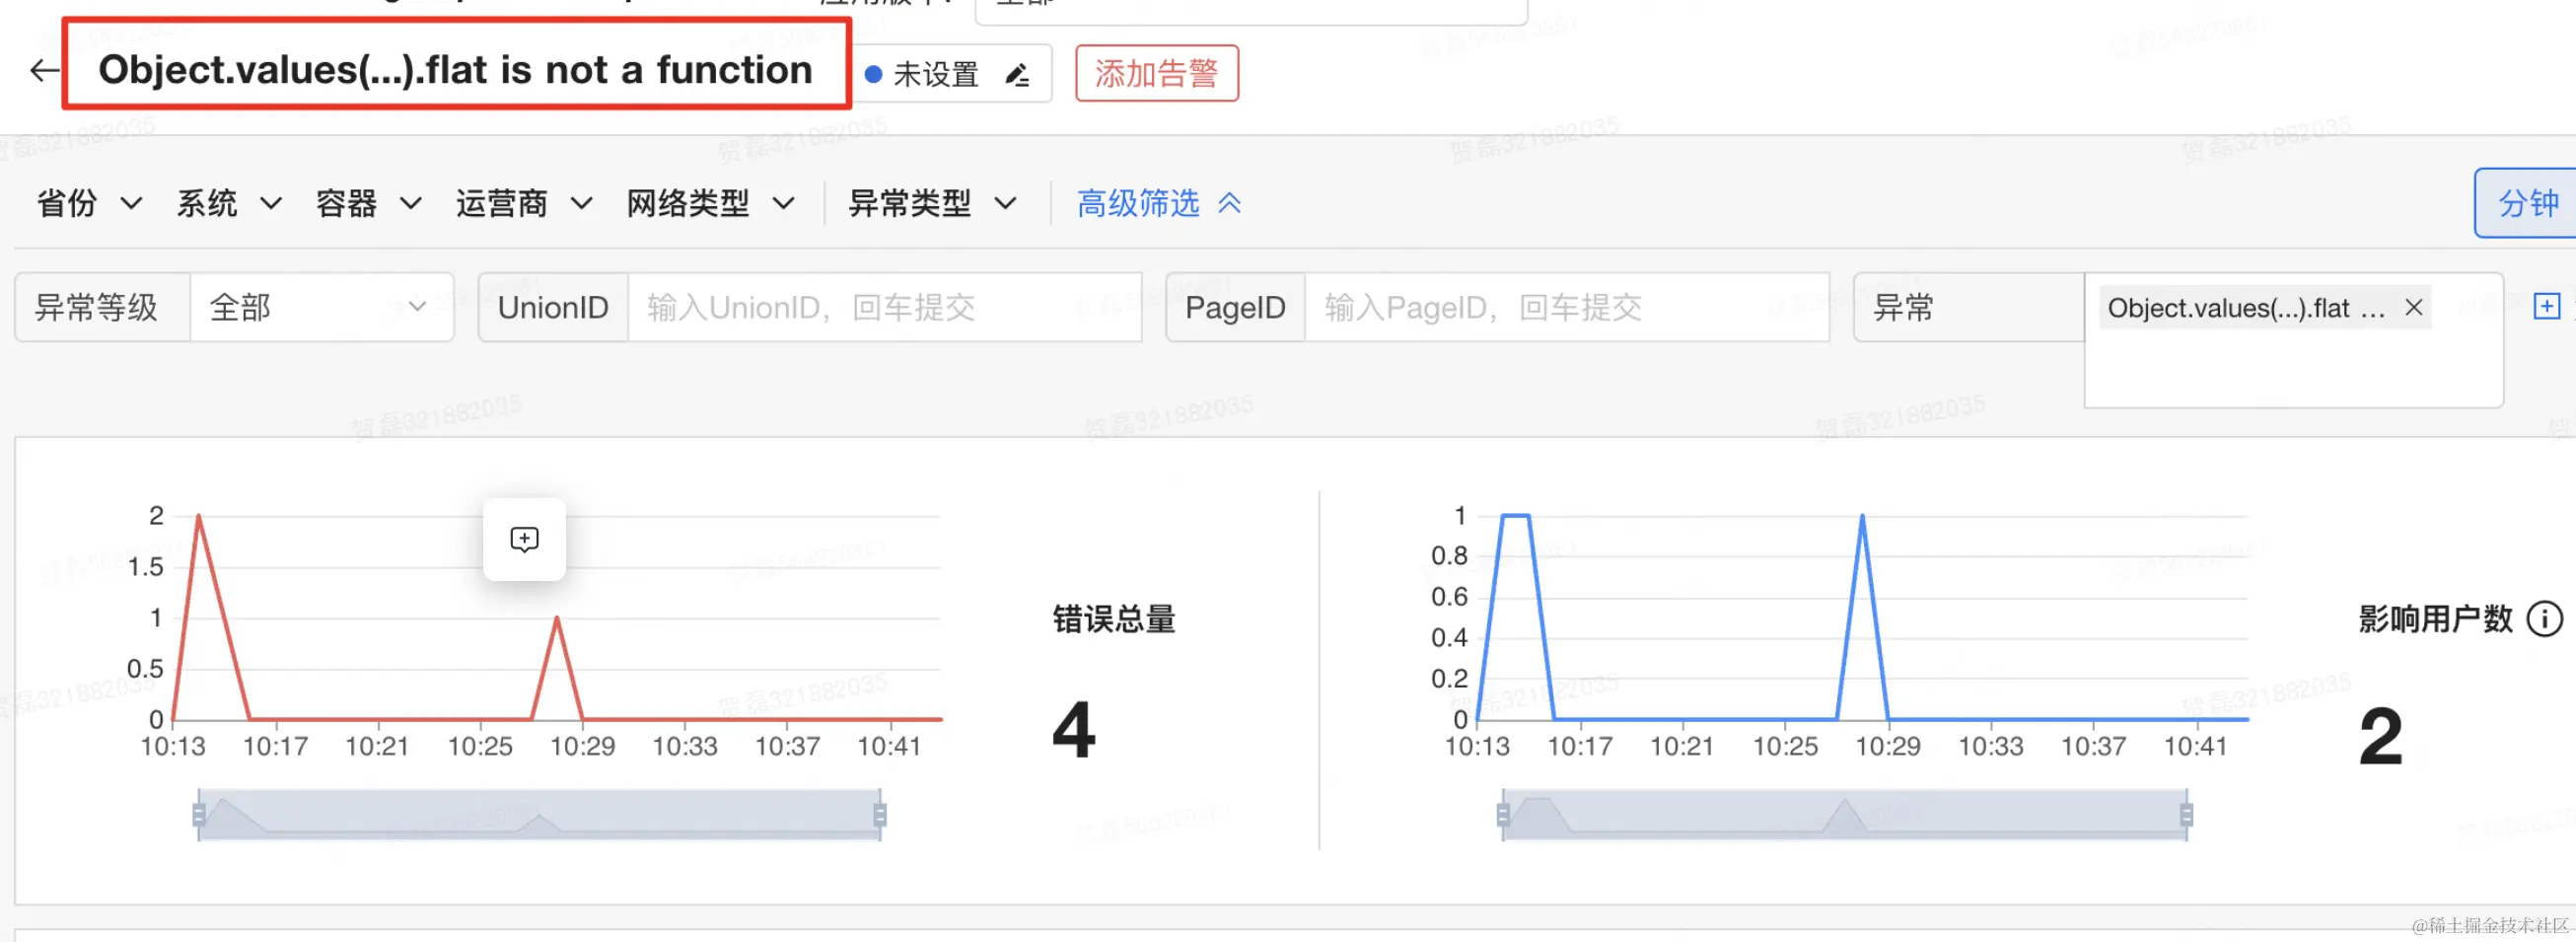Remove the Object.values(...).flat filter tag
Screen dimensions: 2576x942
tap(2413, 307)
